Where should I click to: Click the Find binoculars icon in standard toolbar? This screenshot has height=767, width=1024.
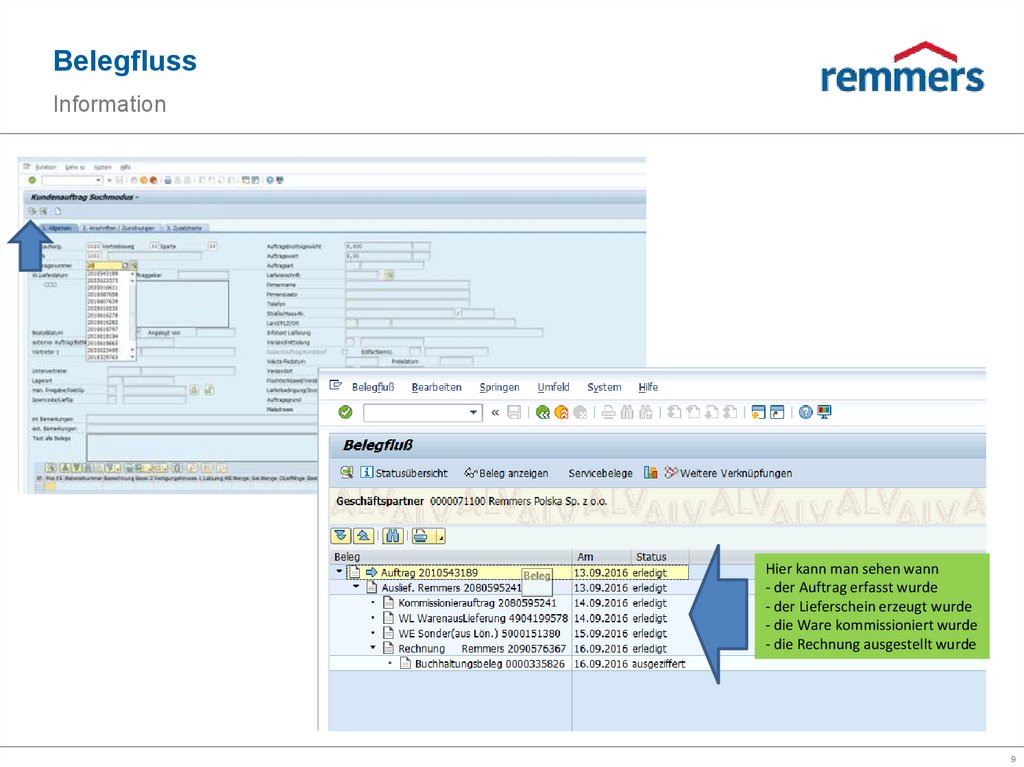coord(627,412)
